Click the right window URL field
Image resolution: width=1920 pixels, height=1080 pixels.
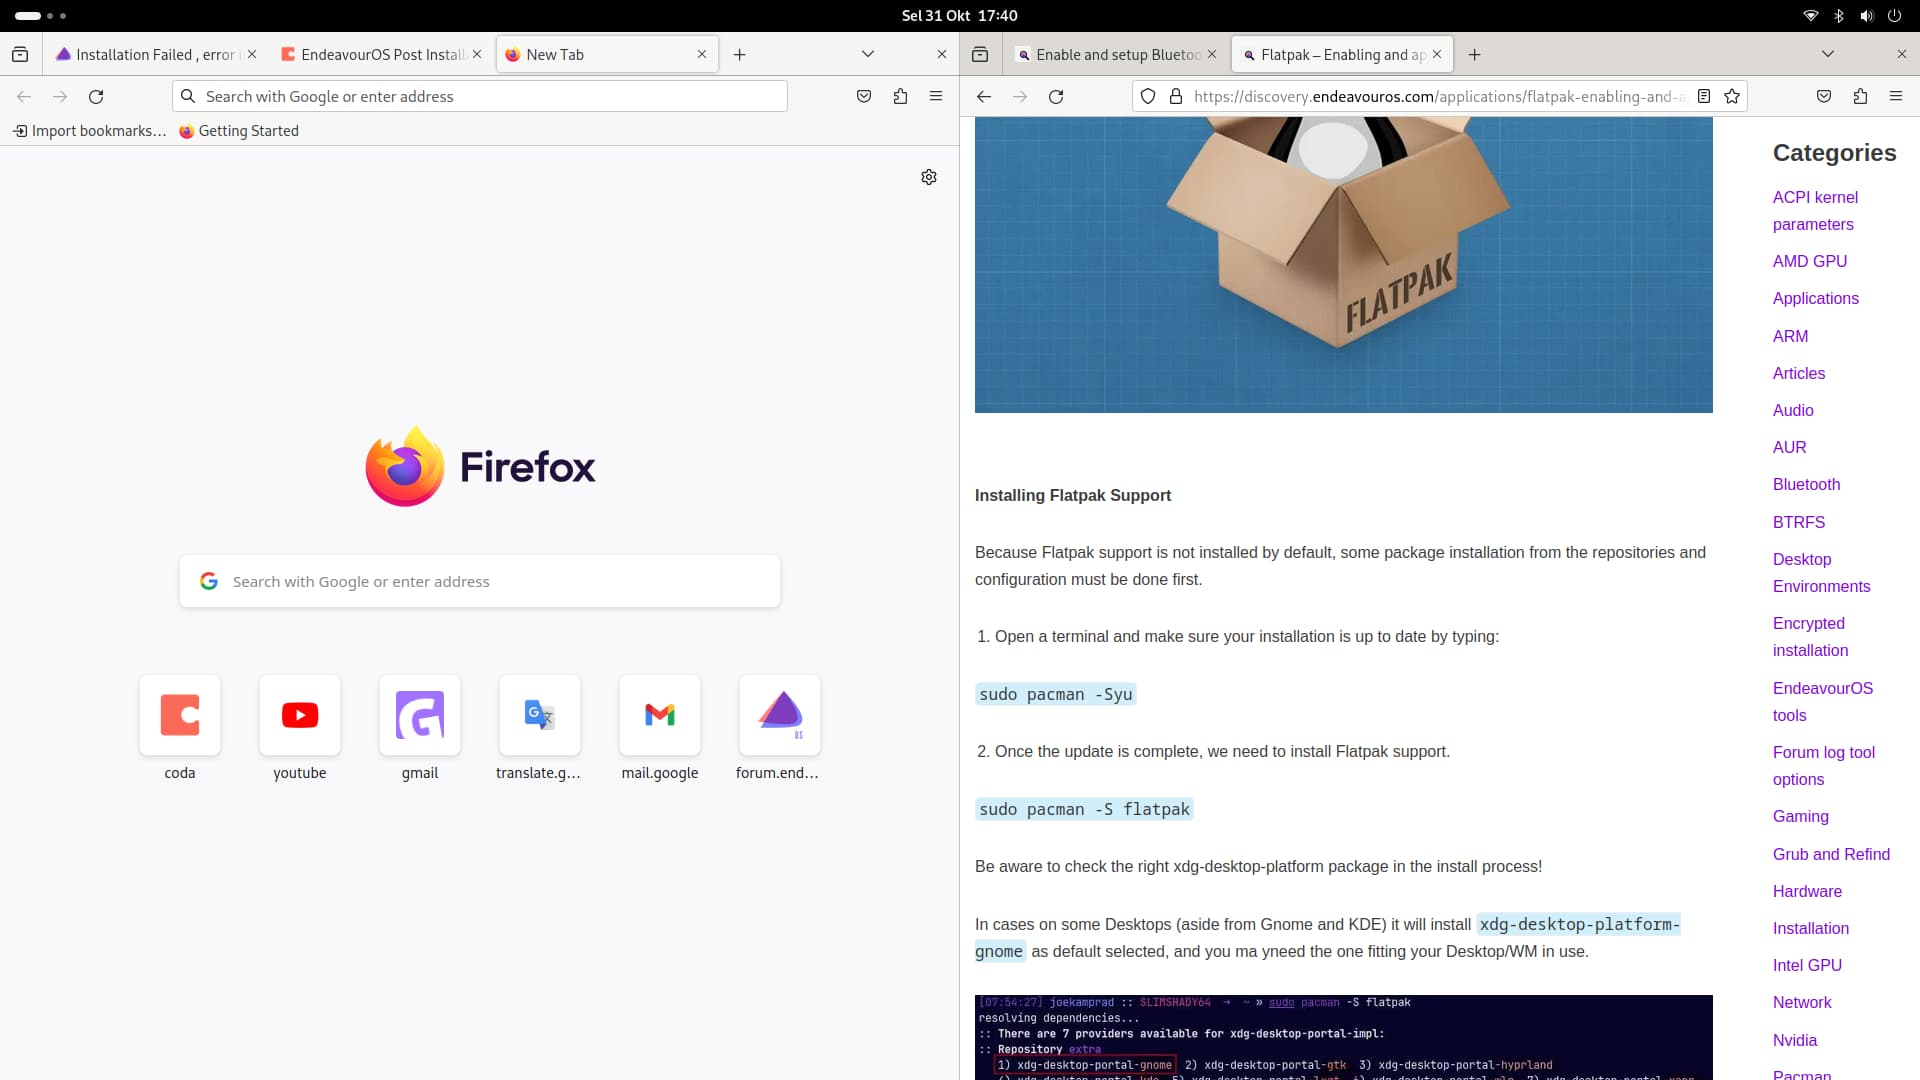coord(1440,96)
